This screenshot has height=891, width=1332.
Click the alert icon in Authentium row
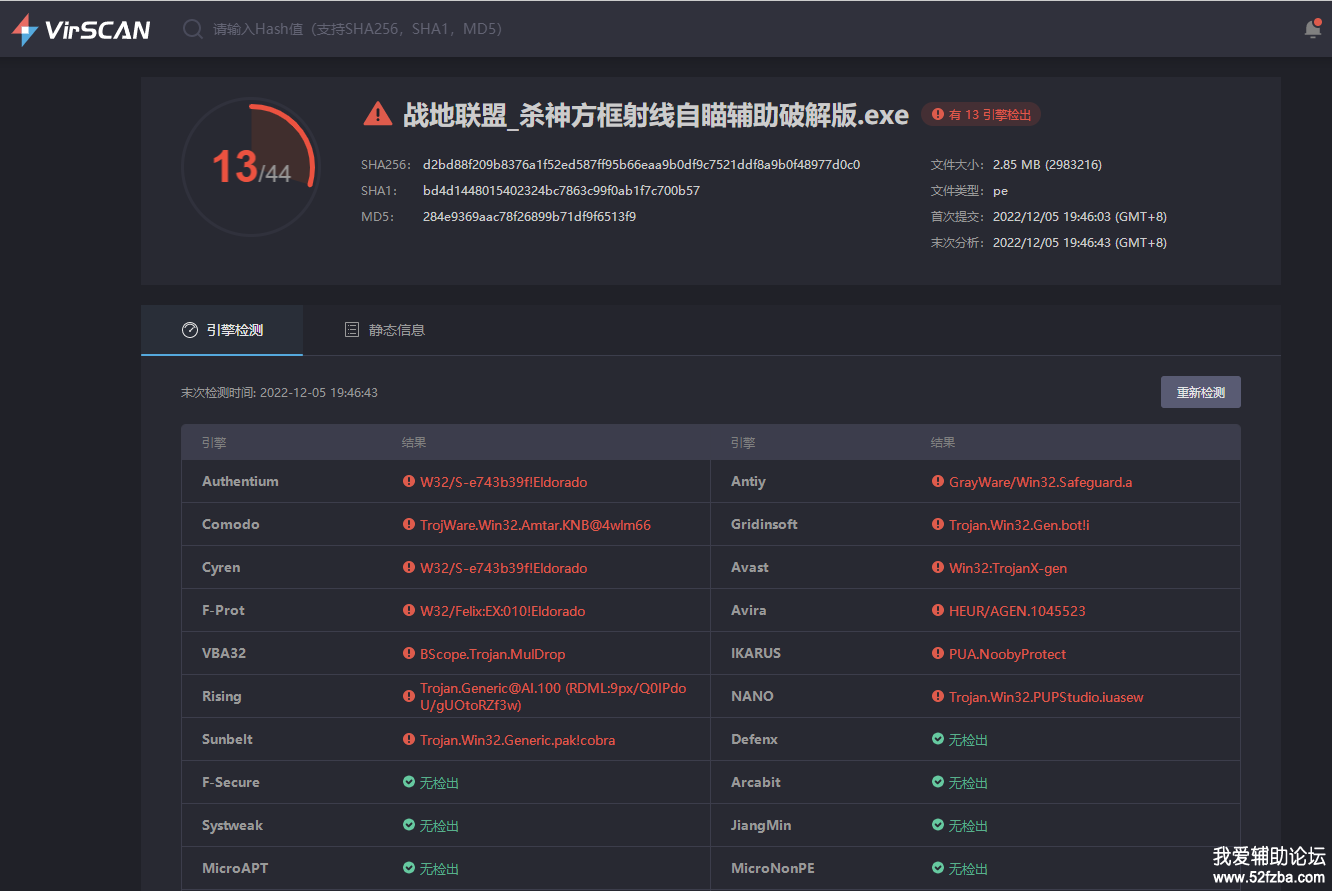click(x=409, y=481)
